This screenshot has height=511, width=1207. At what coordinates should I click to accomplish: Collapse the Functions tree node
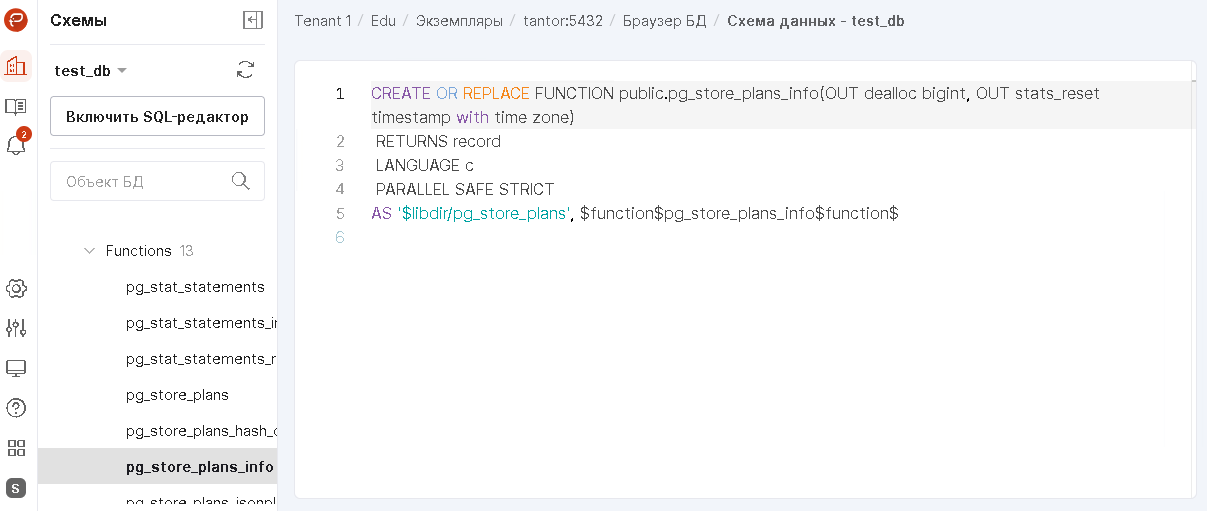[90, 251]
